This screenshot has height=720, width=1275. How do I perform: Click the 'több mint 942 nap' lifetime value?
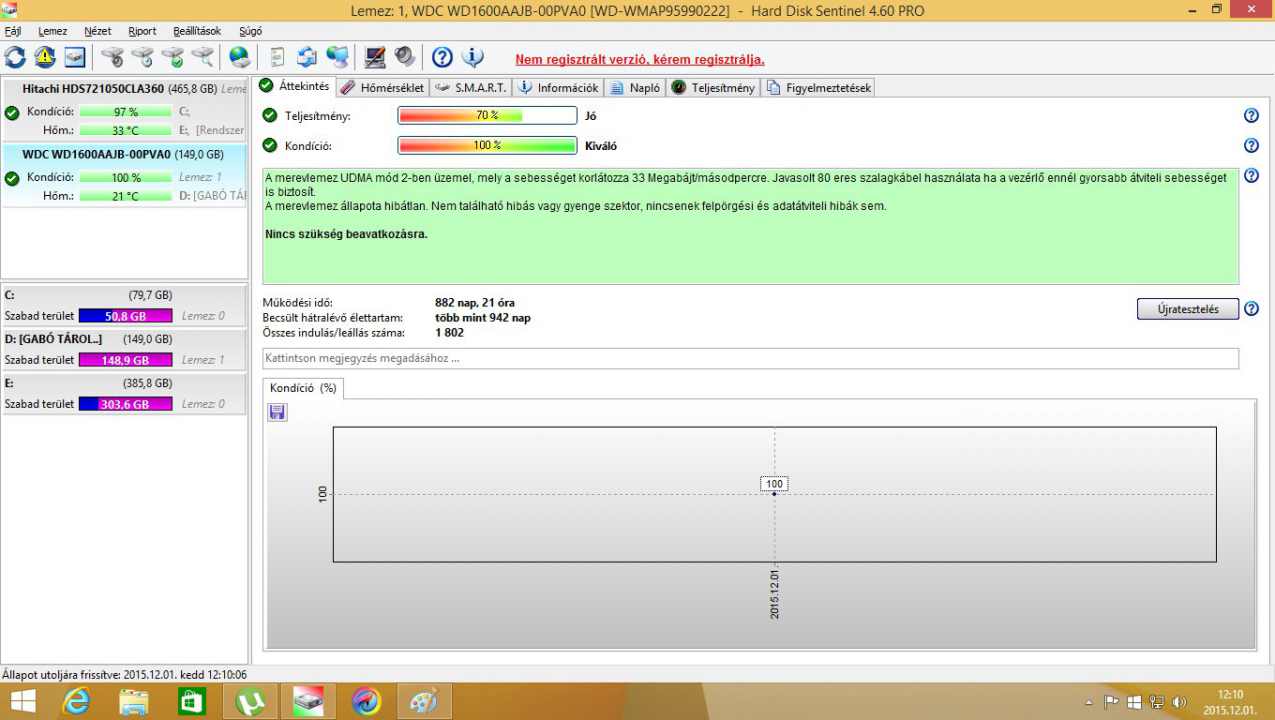click(483, 318)
